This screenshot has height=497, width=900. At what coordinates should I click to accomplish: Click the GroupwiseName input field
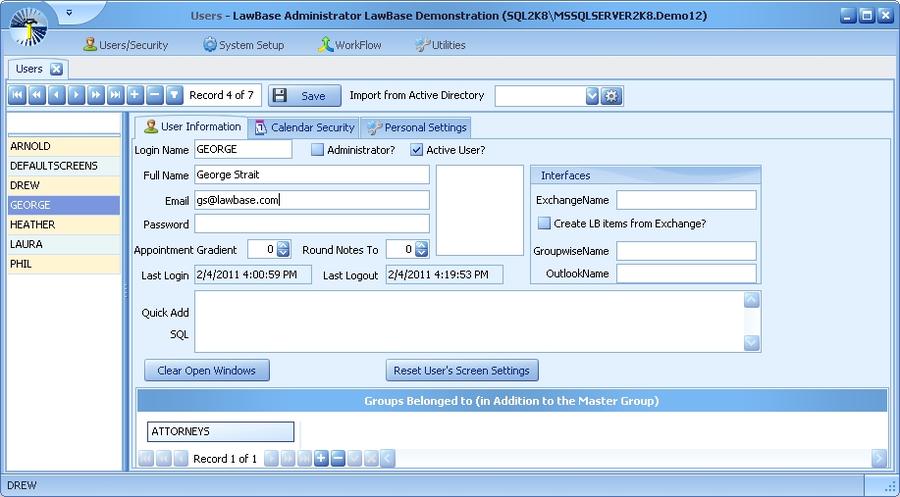pos(686,251)
